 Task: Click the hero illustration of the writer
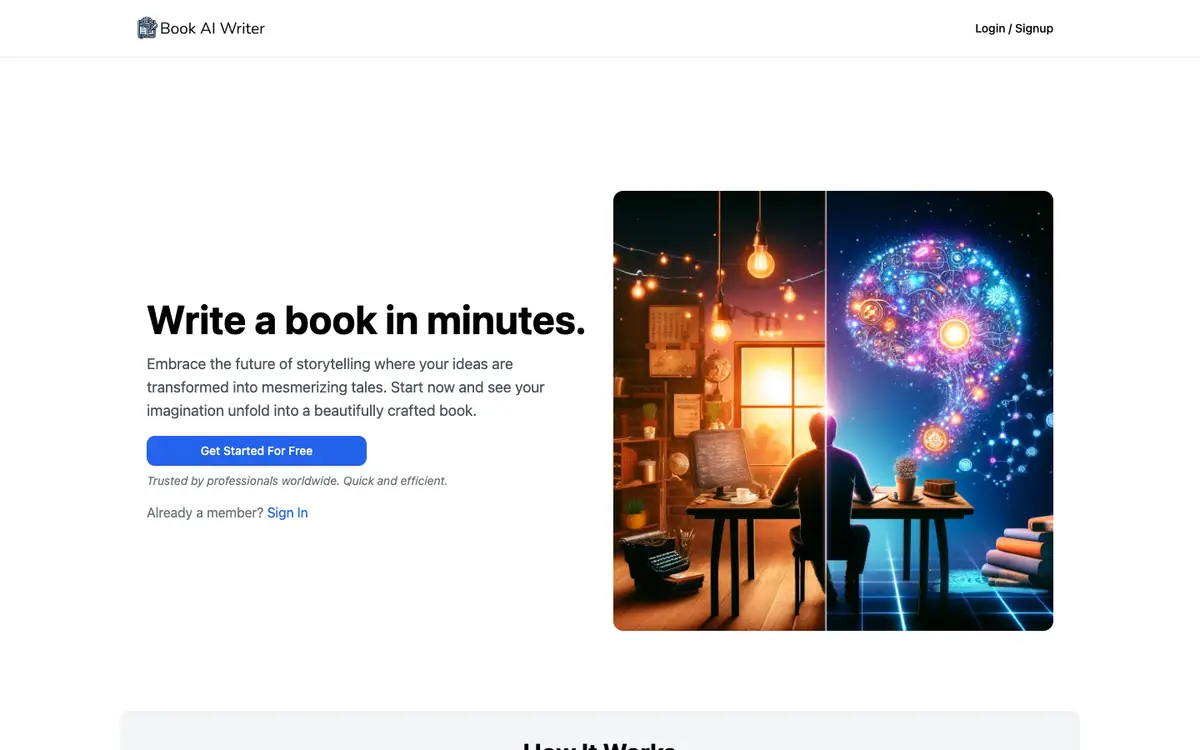click(833, 411)
